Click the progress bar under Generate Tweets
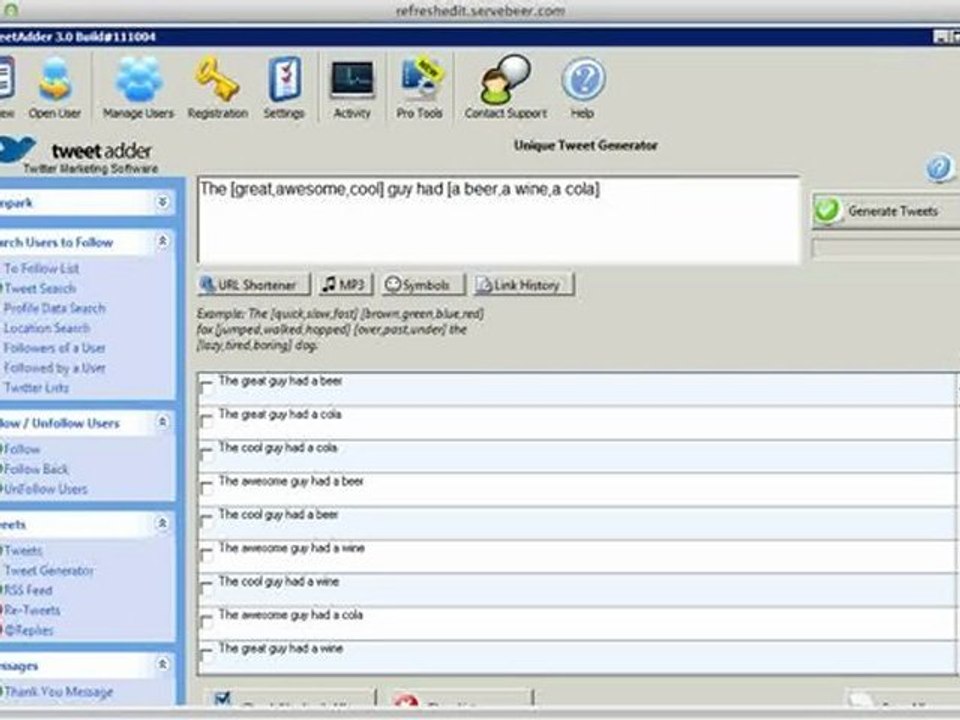Image resolution: width=960 pixels, height=720 pixels. coord(886,249)
